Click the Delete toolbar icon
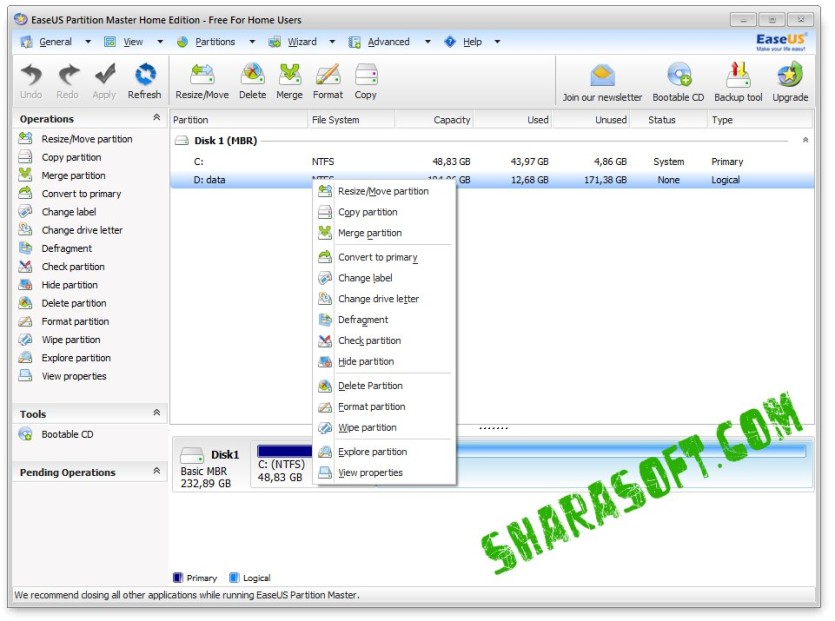The height and width of the screenshot is (621, 835). (252, 74)
